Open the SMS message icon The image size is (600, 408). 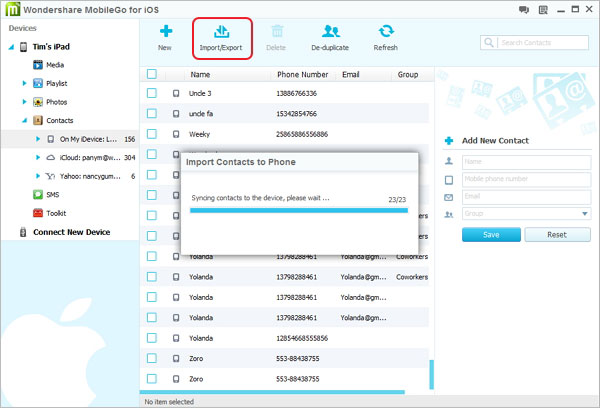coord(38,194)
